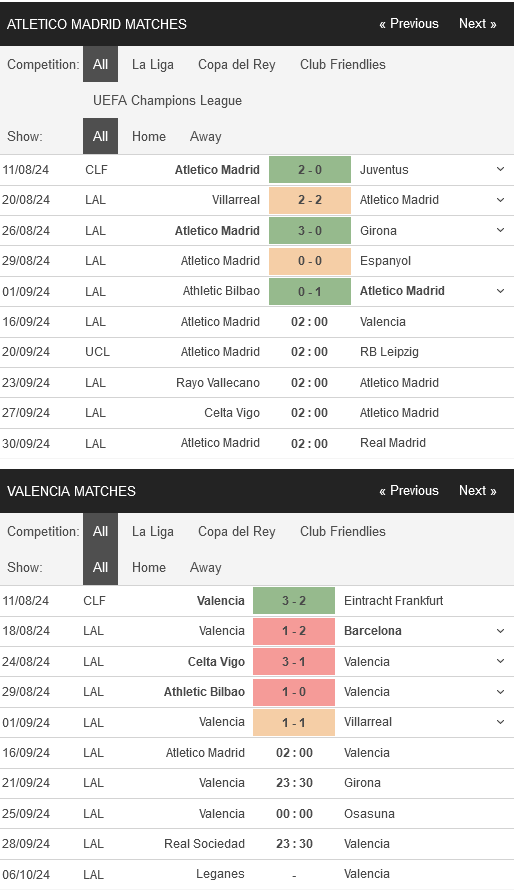Open the 2 - 0 score against Juventus

310,170
